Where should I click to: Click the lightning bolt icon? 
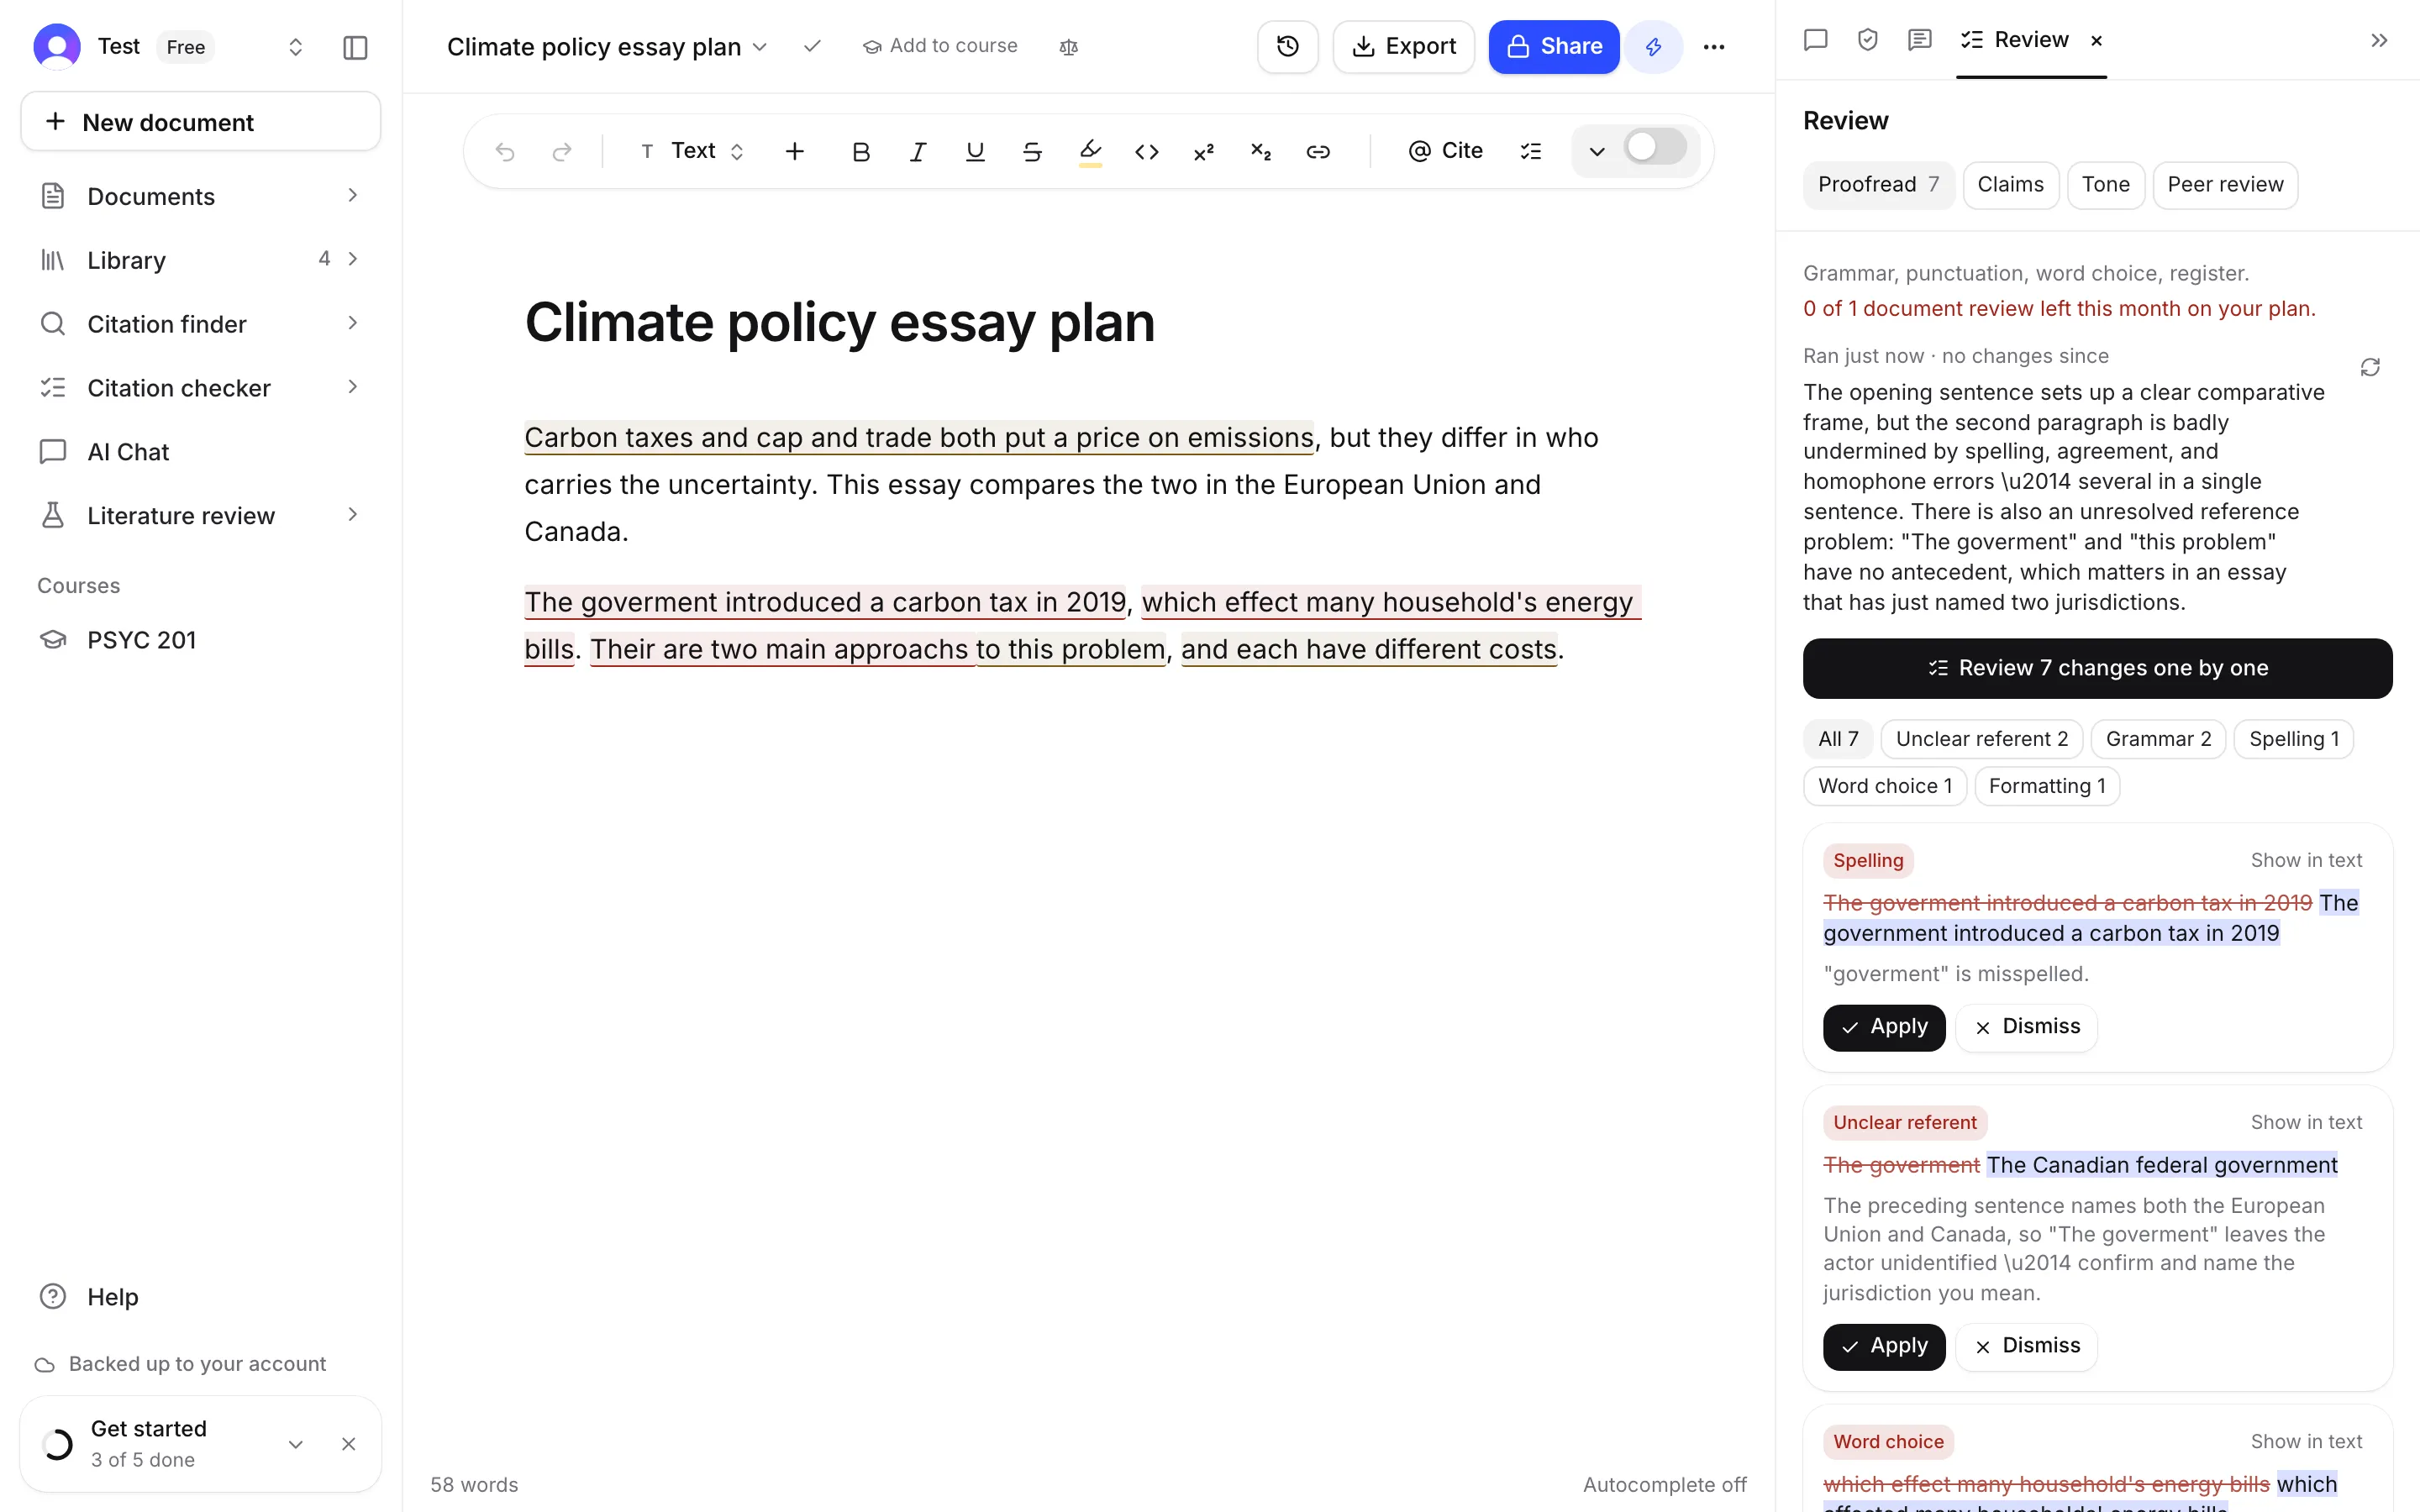pos(1653,46)
